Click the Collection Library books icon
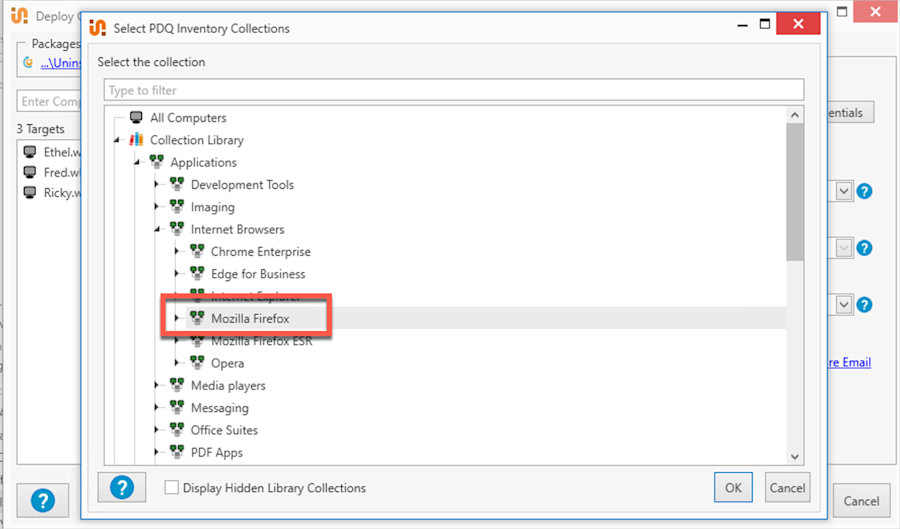900x529 pixels. click(136, 139)
